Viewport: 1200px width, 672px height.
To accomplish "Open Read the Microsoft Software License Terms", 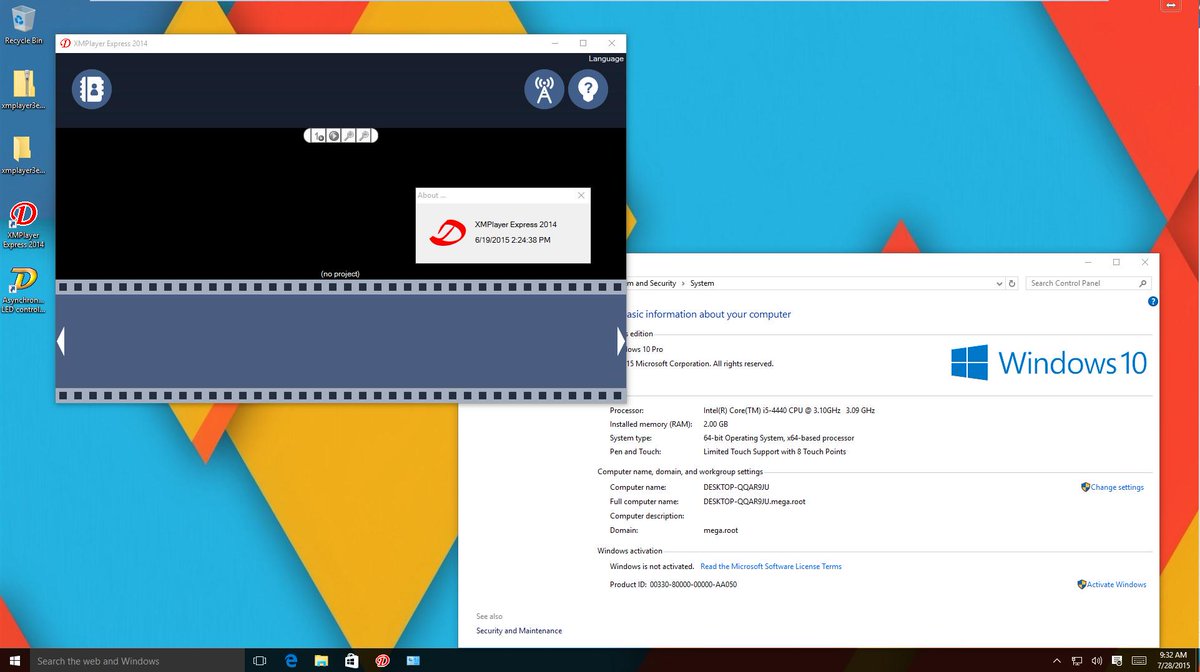I will [771, 567].
